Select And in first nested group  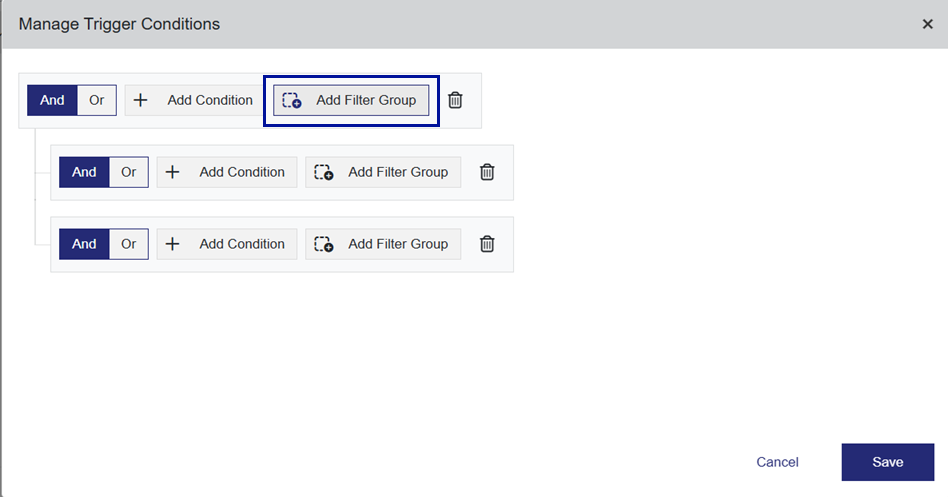84,172
